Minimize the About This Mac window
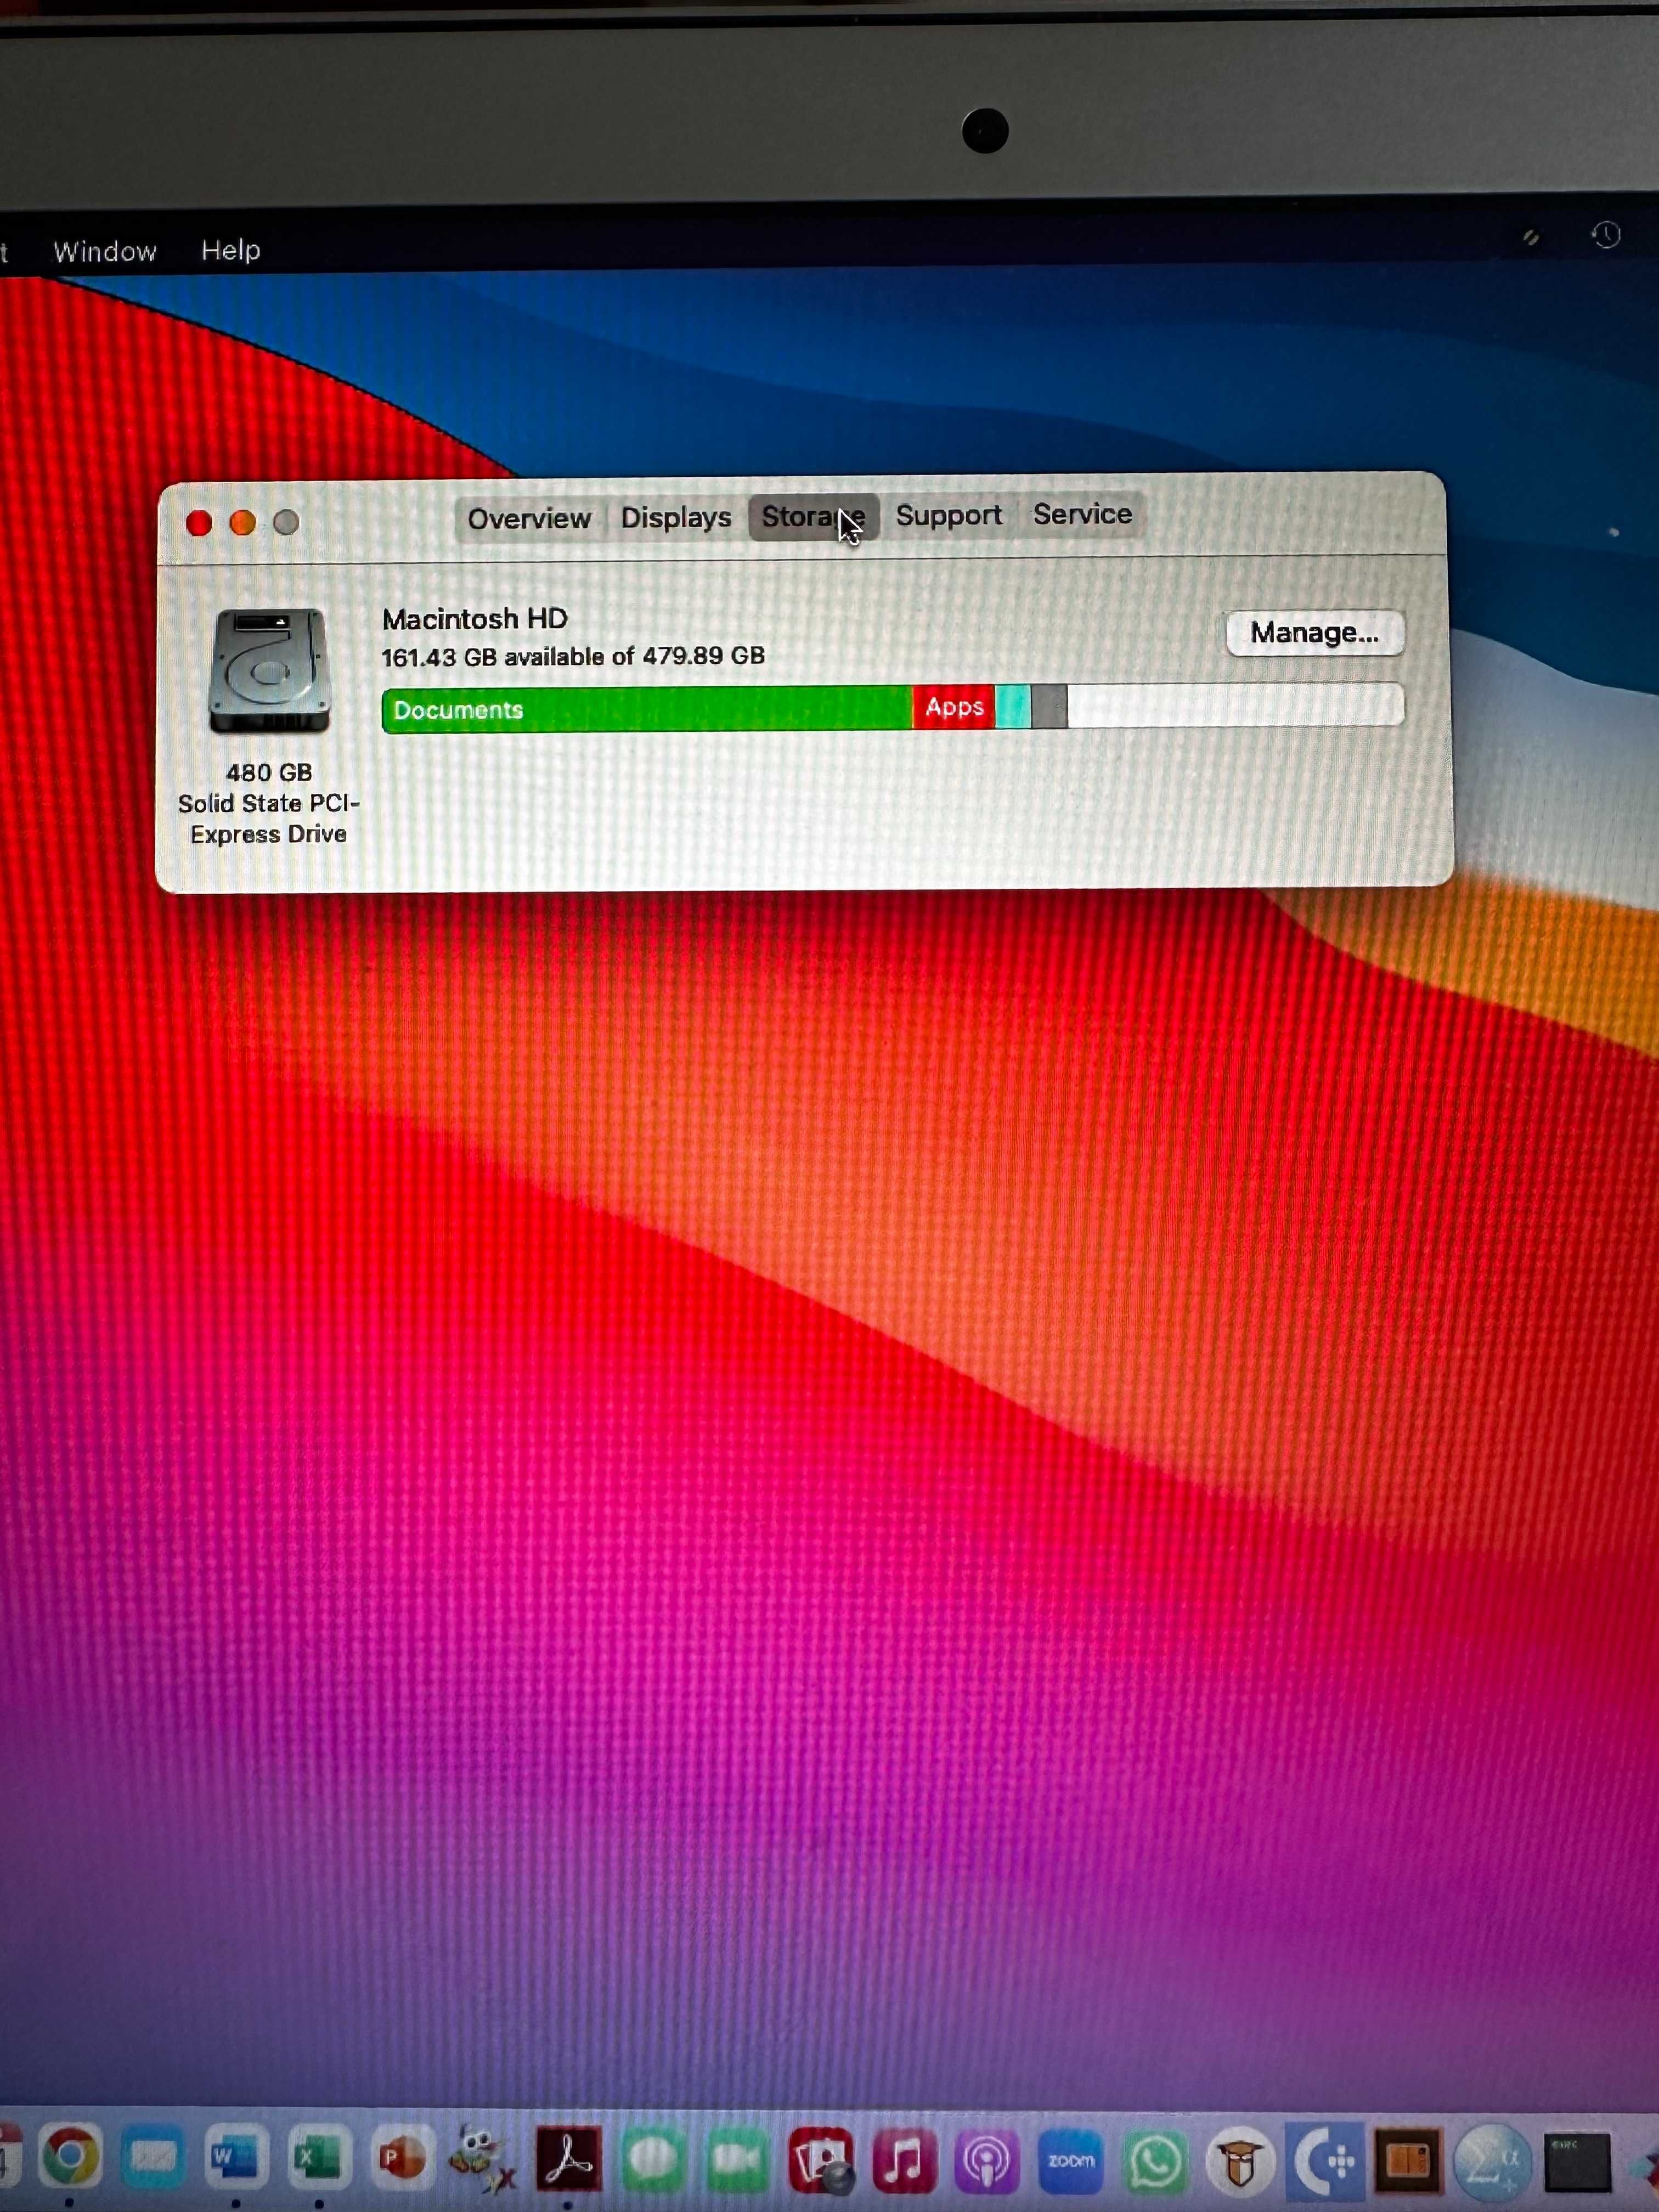 point(243,523)
